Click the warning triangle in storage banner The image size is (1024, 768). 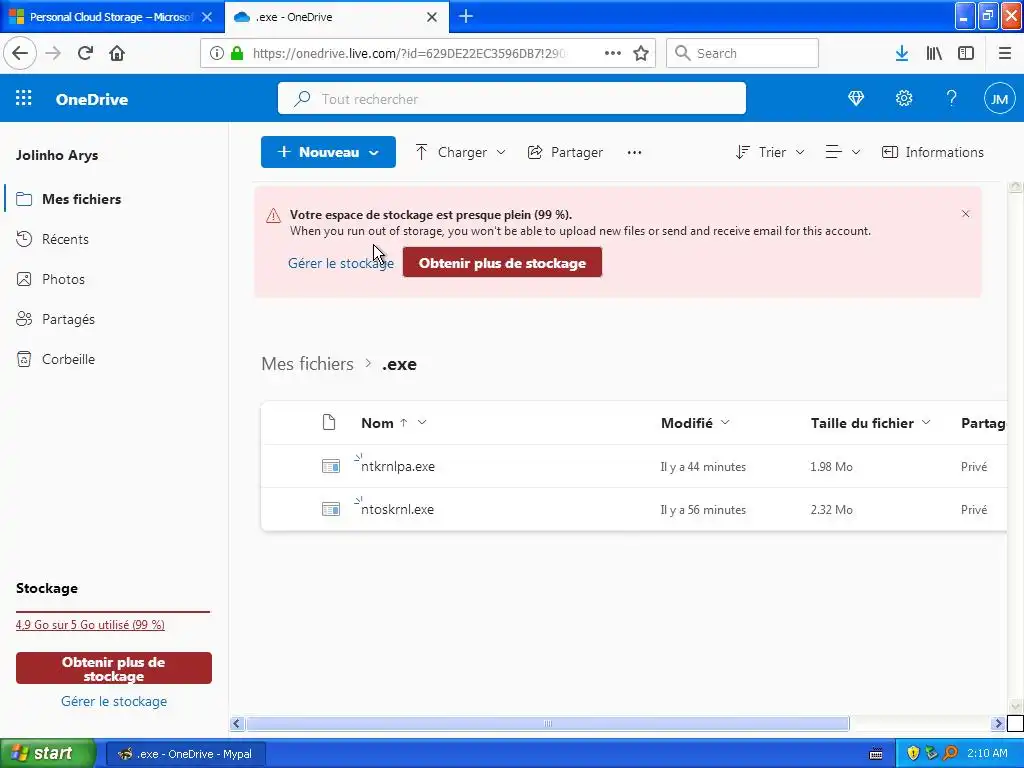[x=274, y=216]
